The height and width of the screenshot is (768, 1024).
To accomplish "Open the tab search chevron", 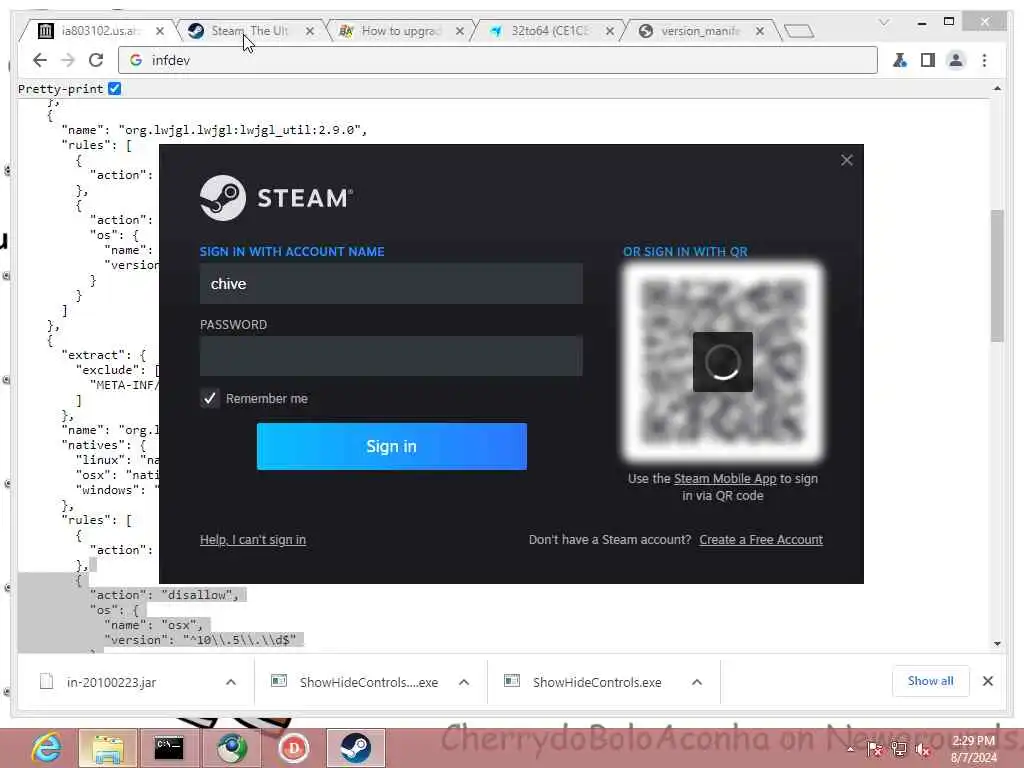I will 884,22.
